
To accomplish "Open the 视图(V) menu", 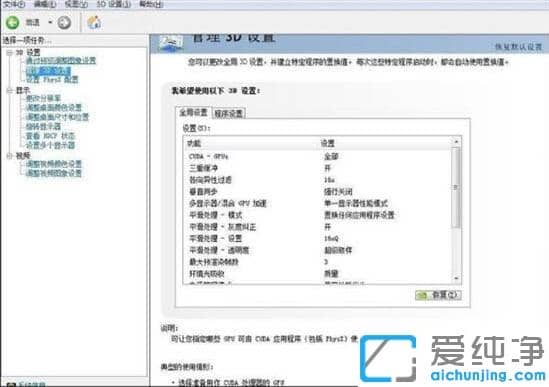I will tap(76, 4).
